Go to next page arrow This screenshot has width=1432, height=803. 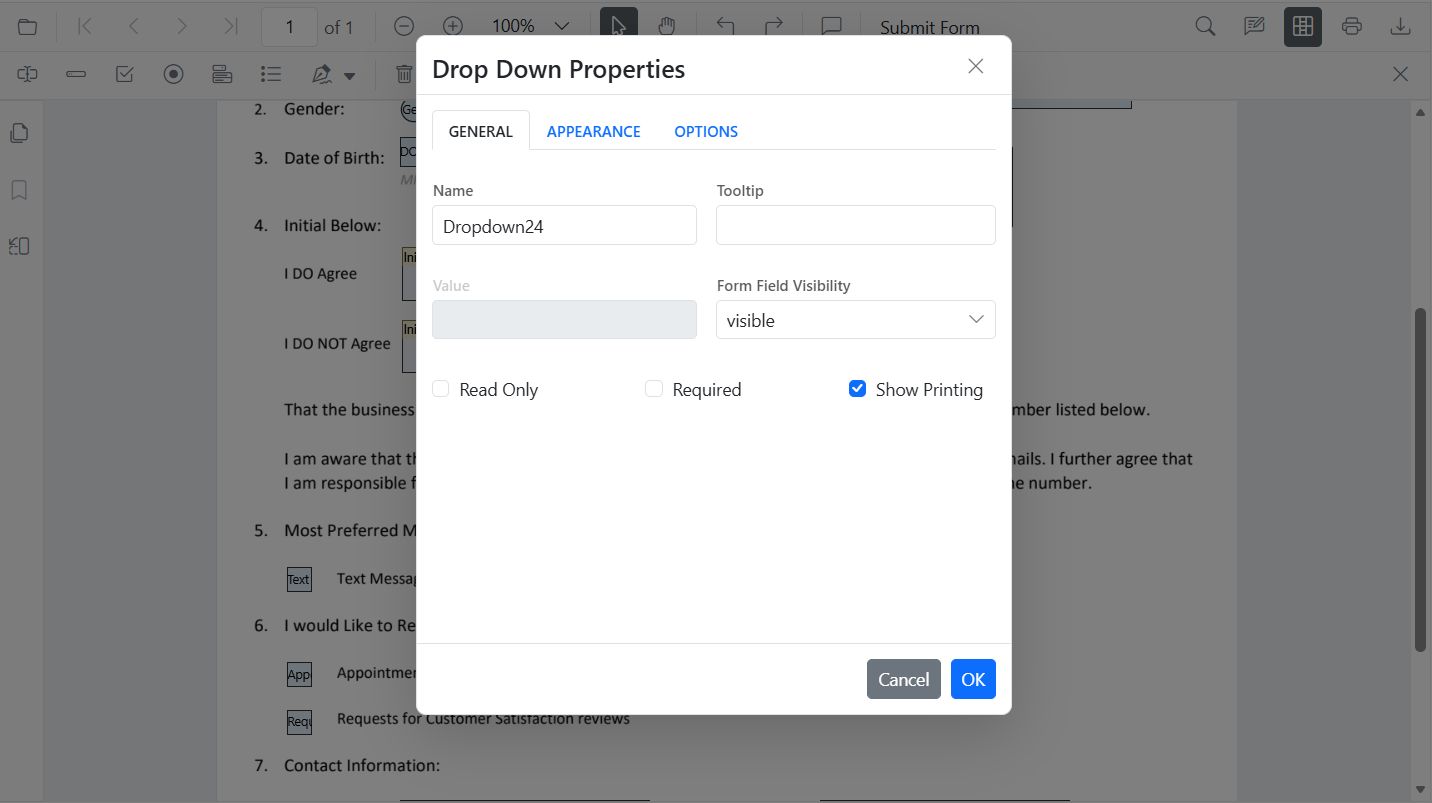[181, 26]
